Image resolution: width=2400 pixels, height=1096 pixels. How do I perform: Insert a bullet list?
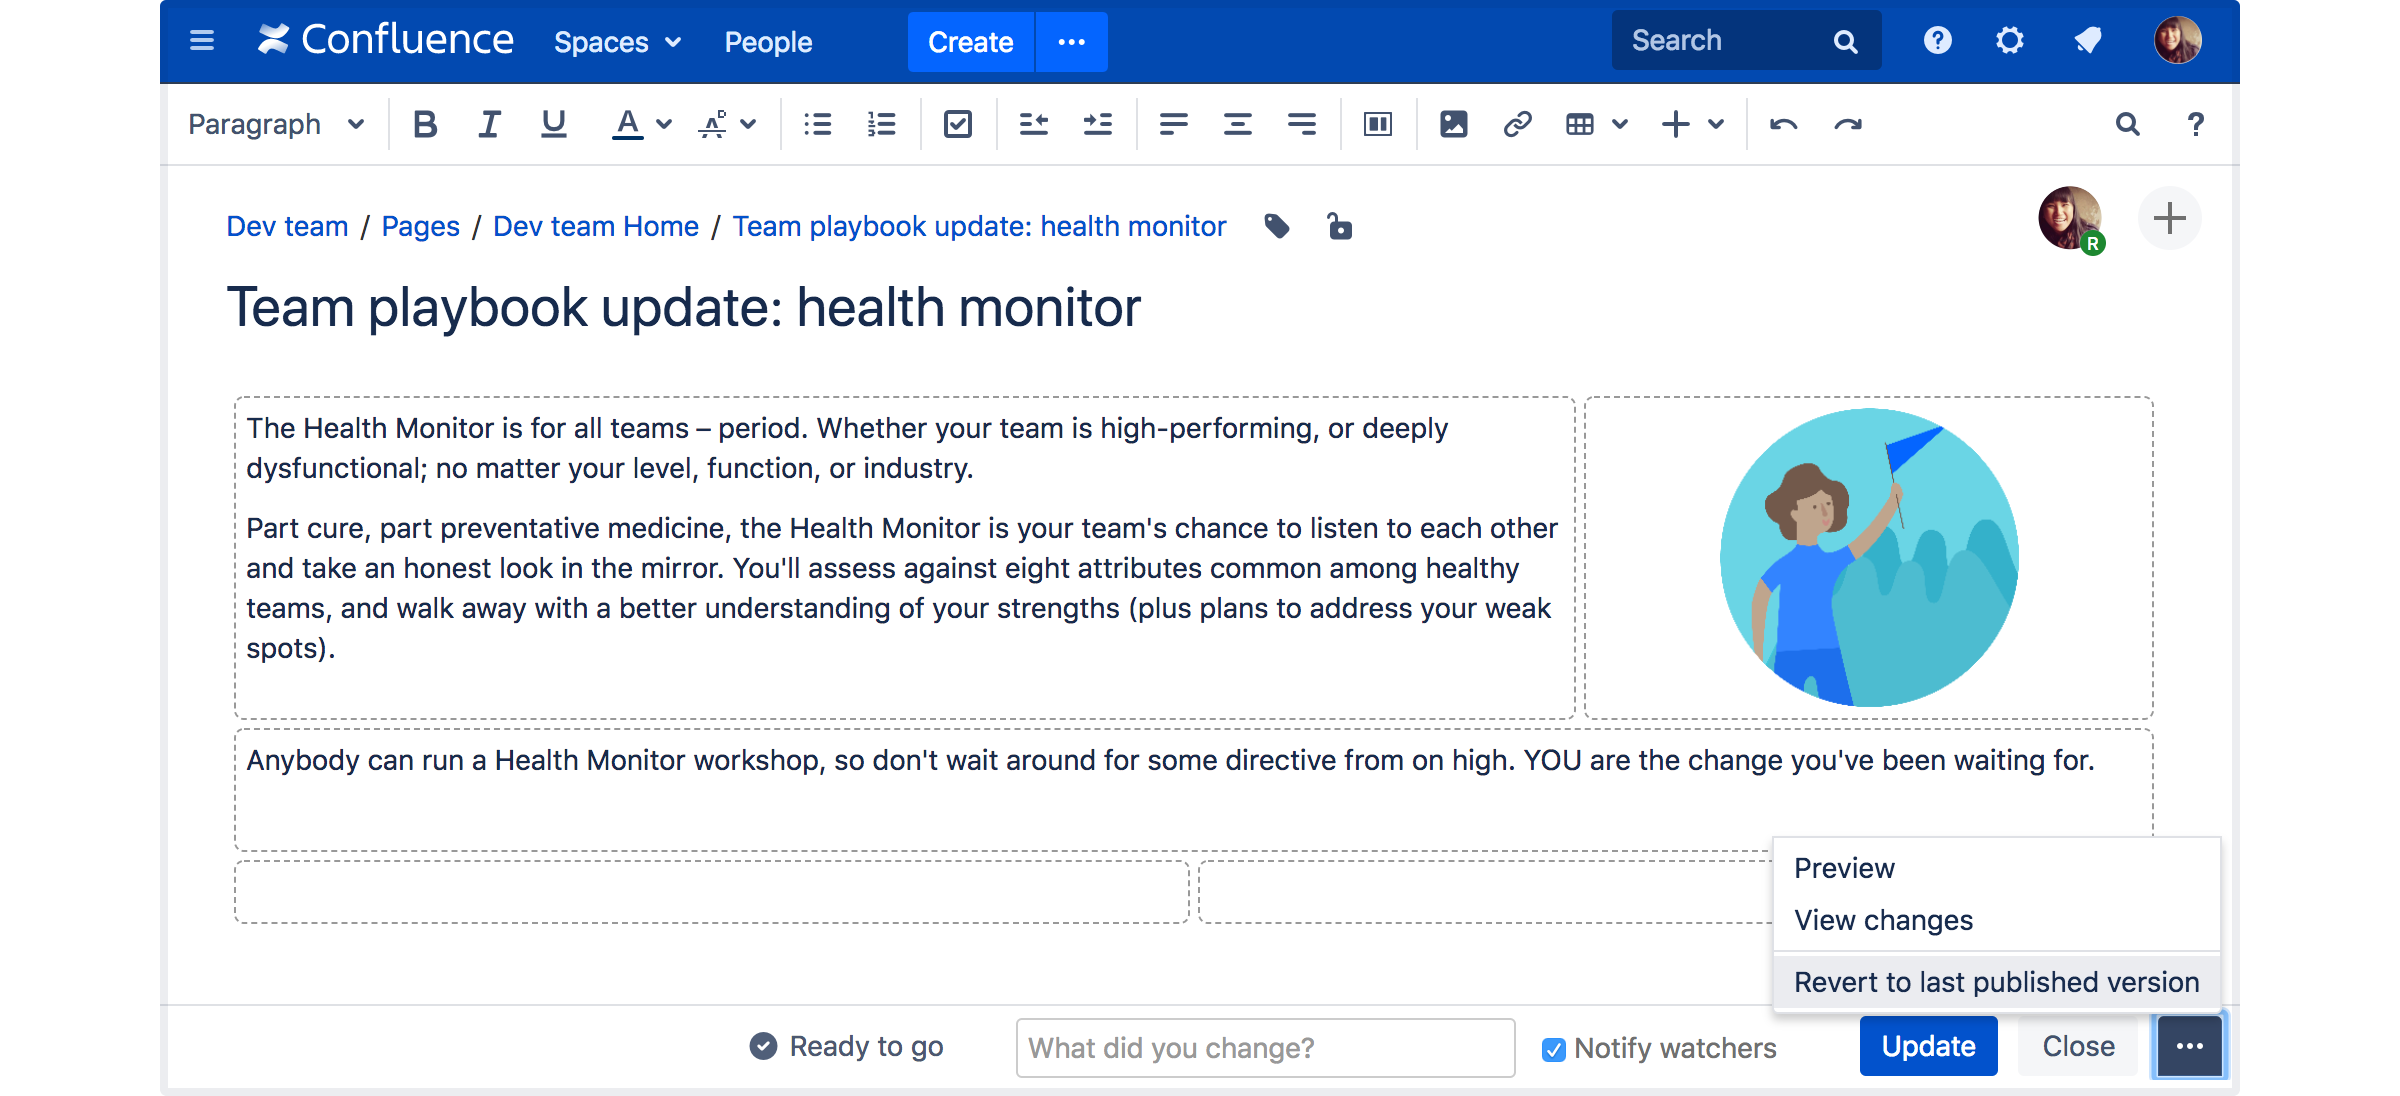817,124
